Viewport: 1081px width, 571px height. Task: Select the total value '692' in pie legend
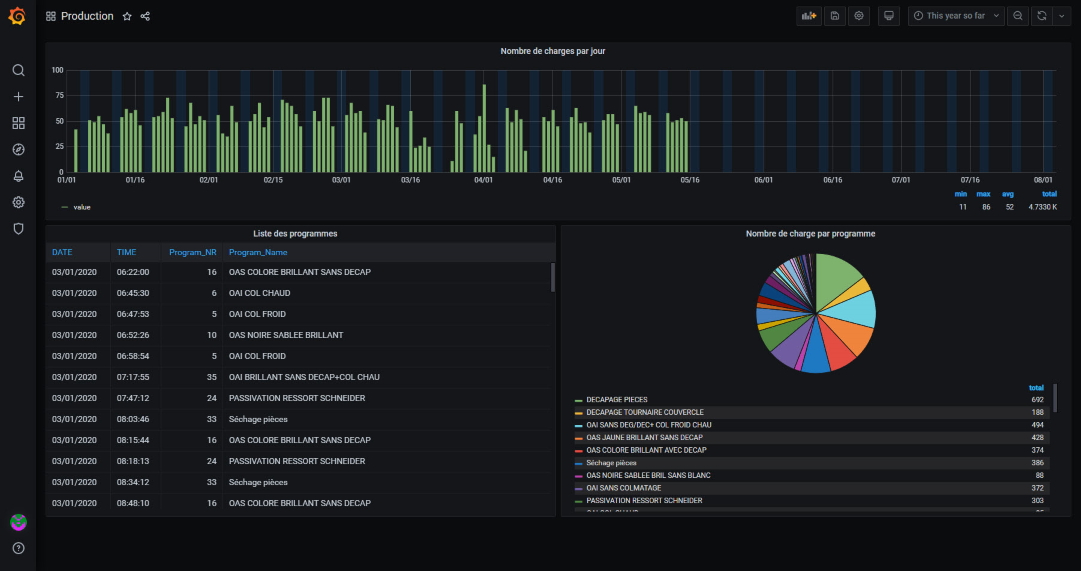click(1037, 400)
